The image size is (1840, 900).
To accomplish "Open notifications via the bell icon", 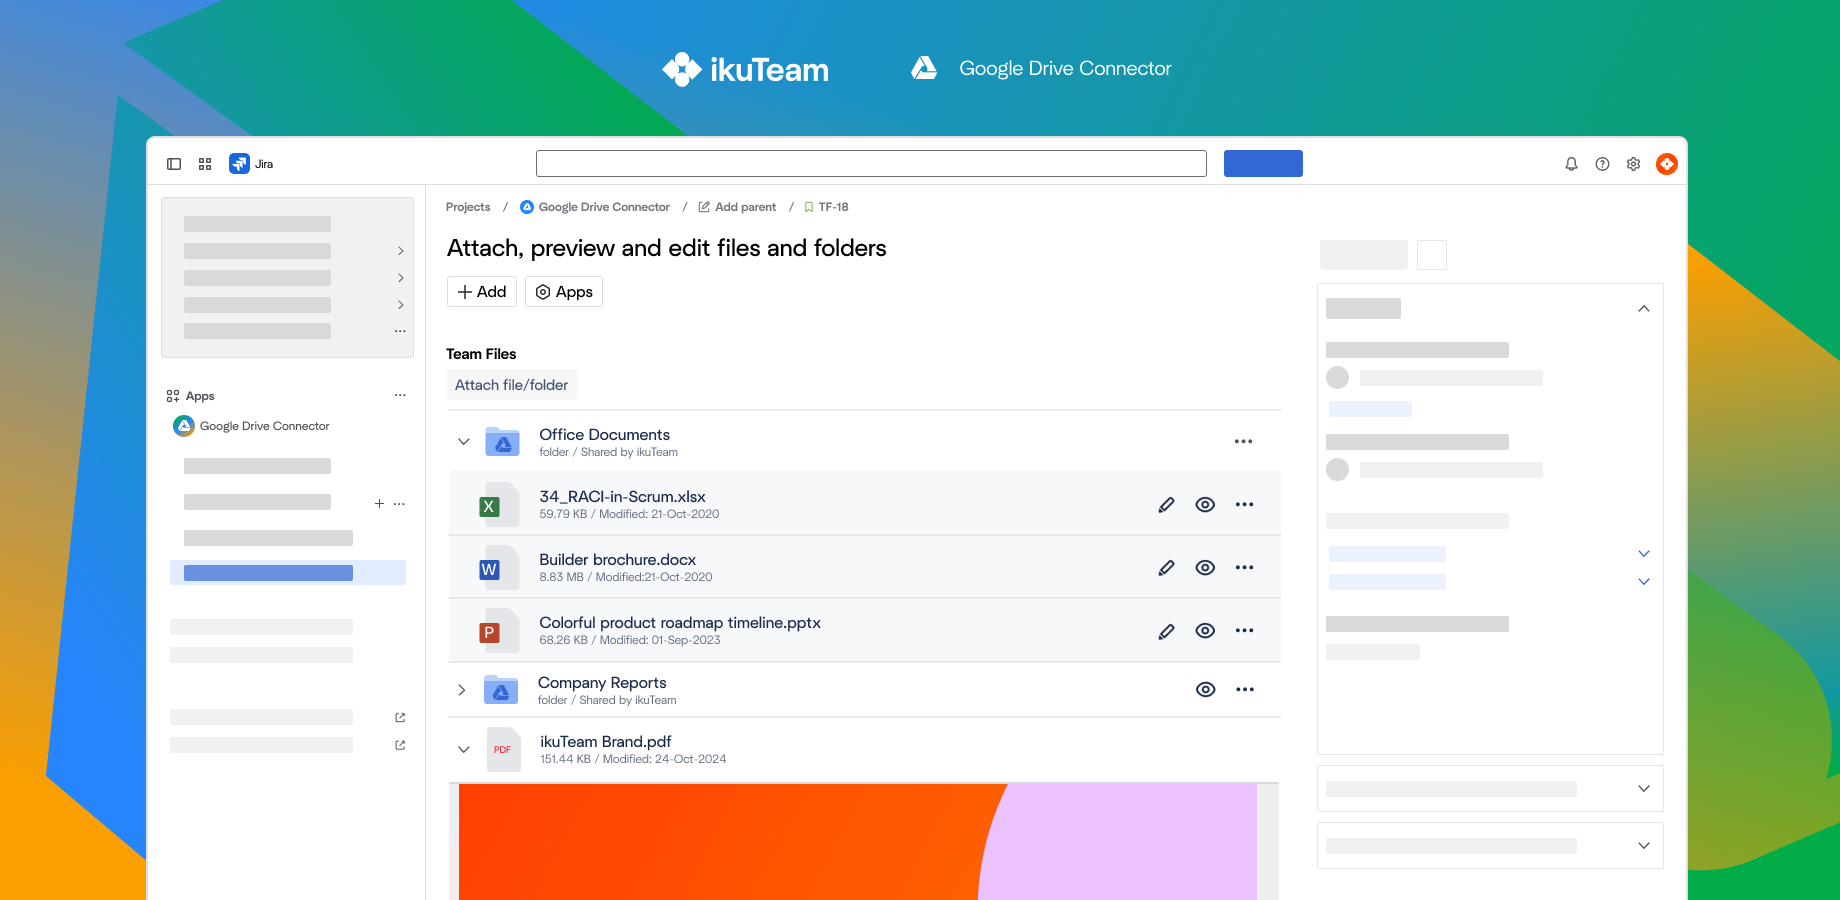I will click(1571, 163).
